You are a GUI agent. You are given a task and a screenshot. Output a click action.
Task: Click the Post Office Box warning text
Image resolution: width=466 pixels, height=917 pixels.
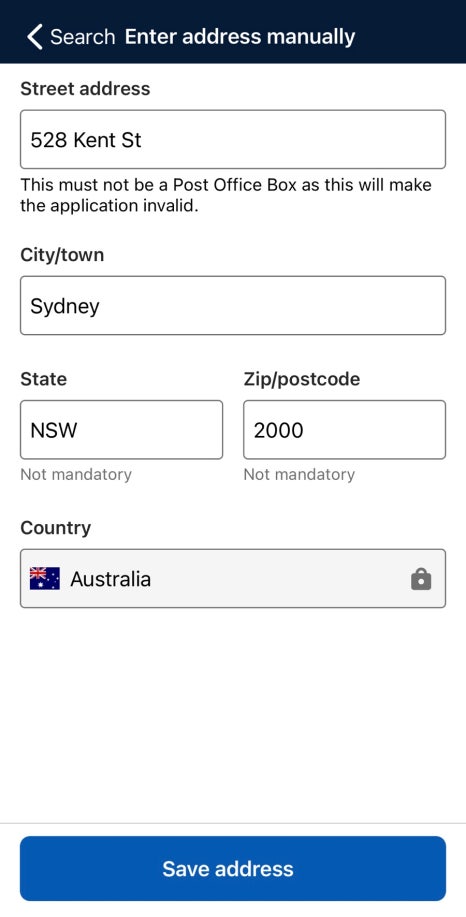pyautogui.click(x=226, y=195)
